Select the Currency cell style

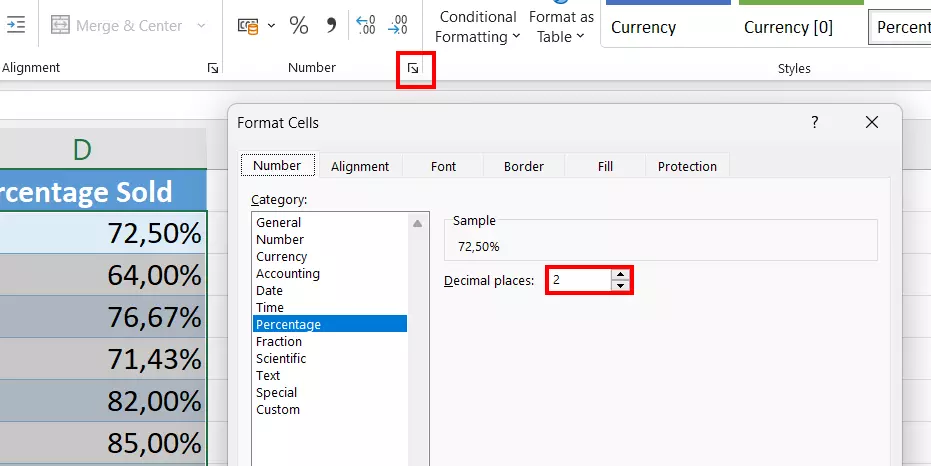pyautogui.click(x=668, y=27)
